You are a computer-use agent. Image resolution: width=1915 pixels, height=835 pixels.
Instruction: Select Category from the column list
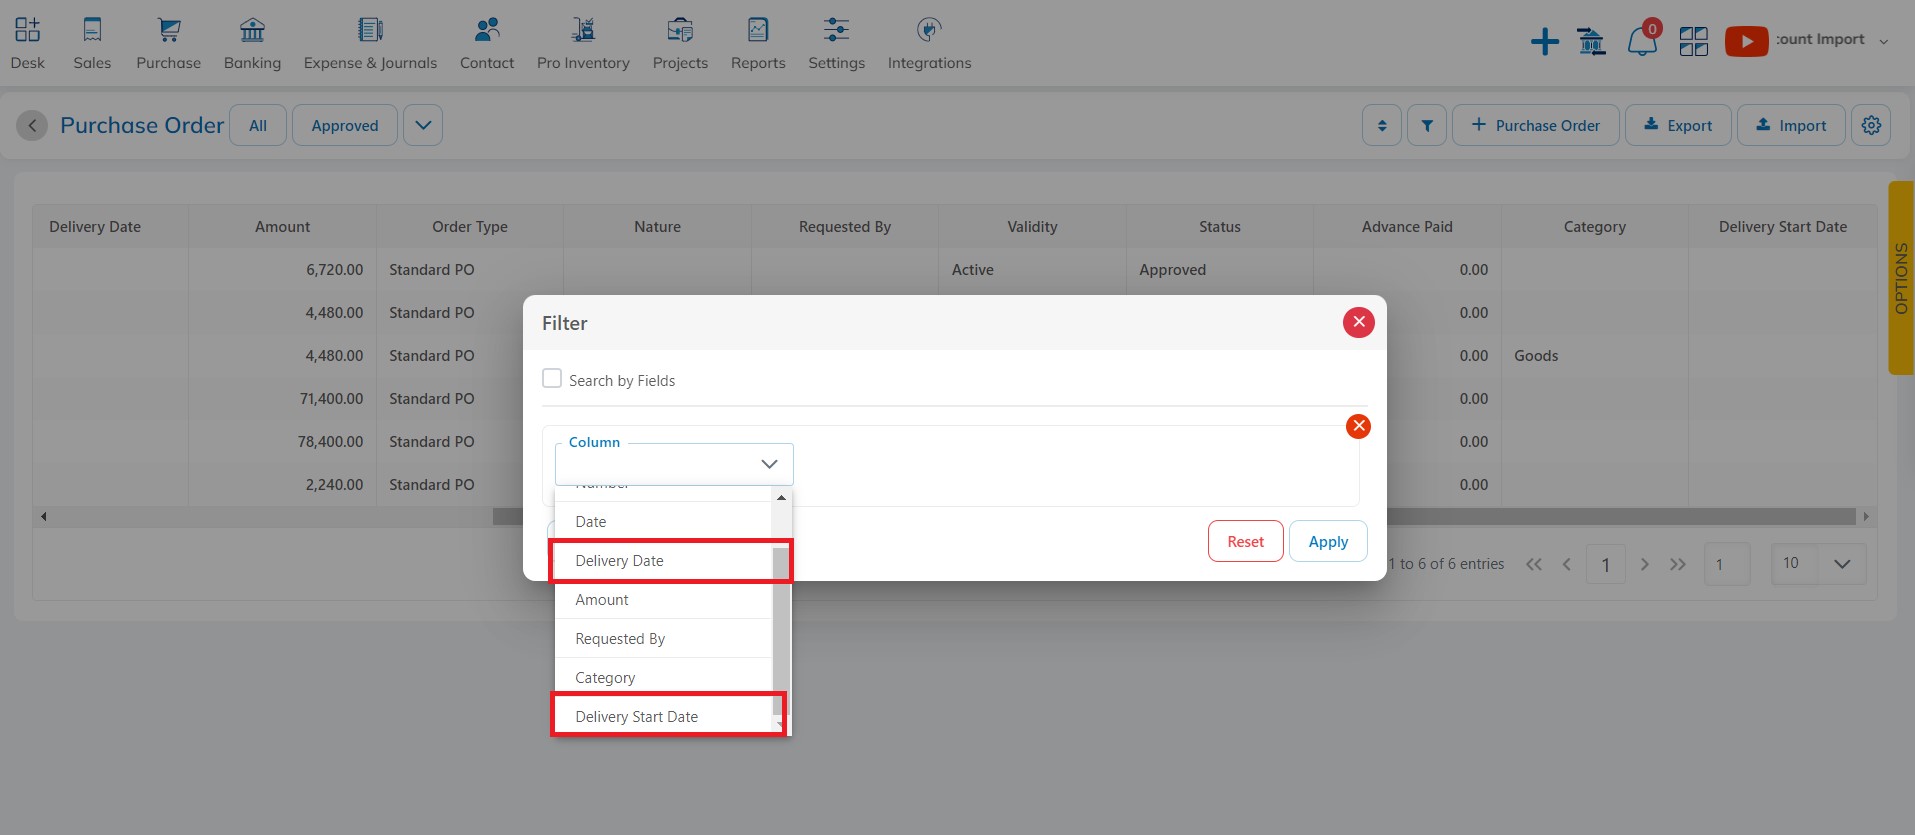tap(663, 677)
